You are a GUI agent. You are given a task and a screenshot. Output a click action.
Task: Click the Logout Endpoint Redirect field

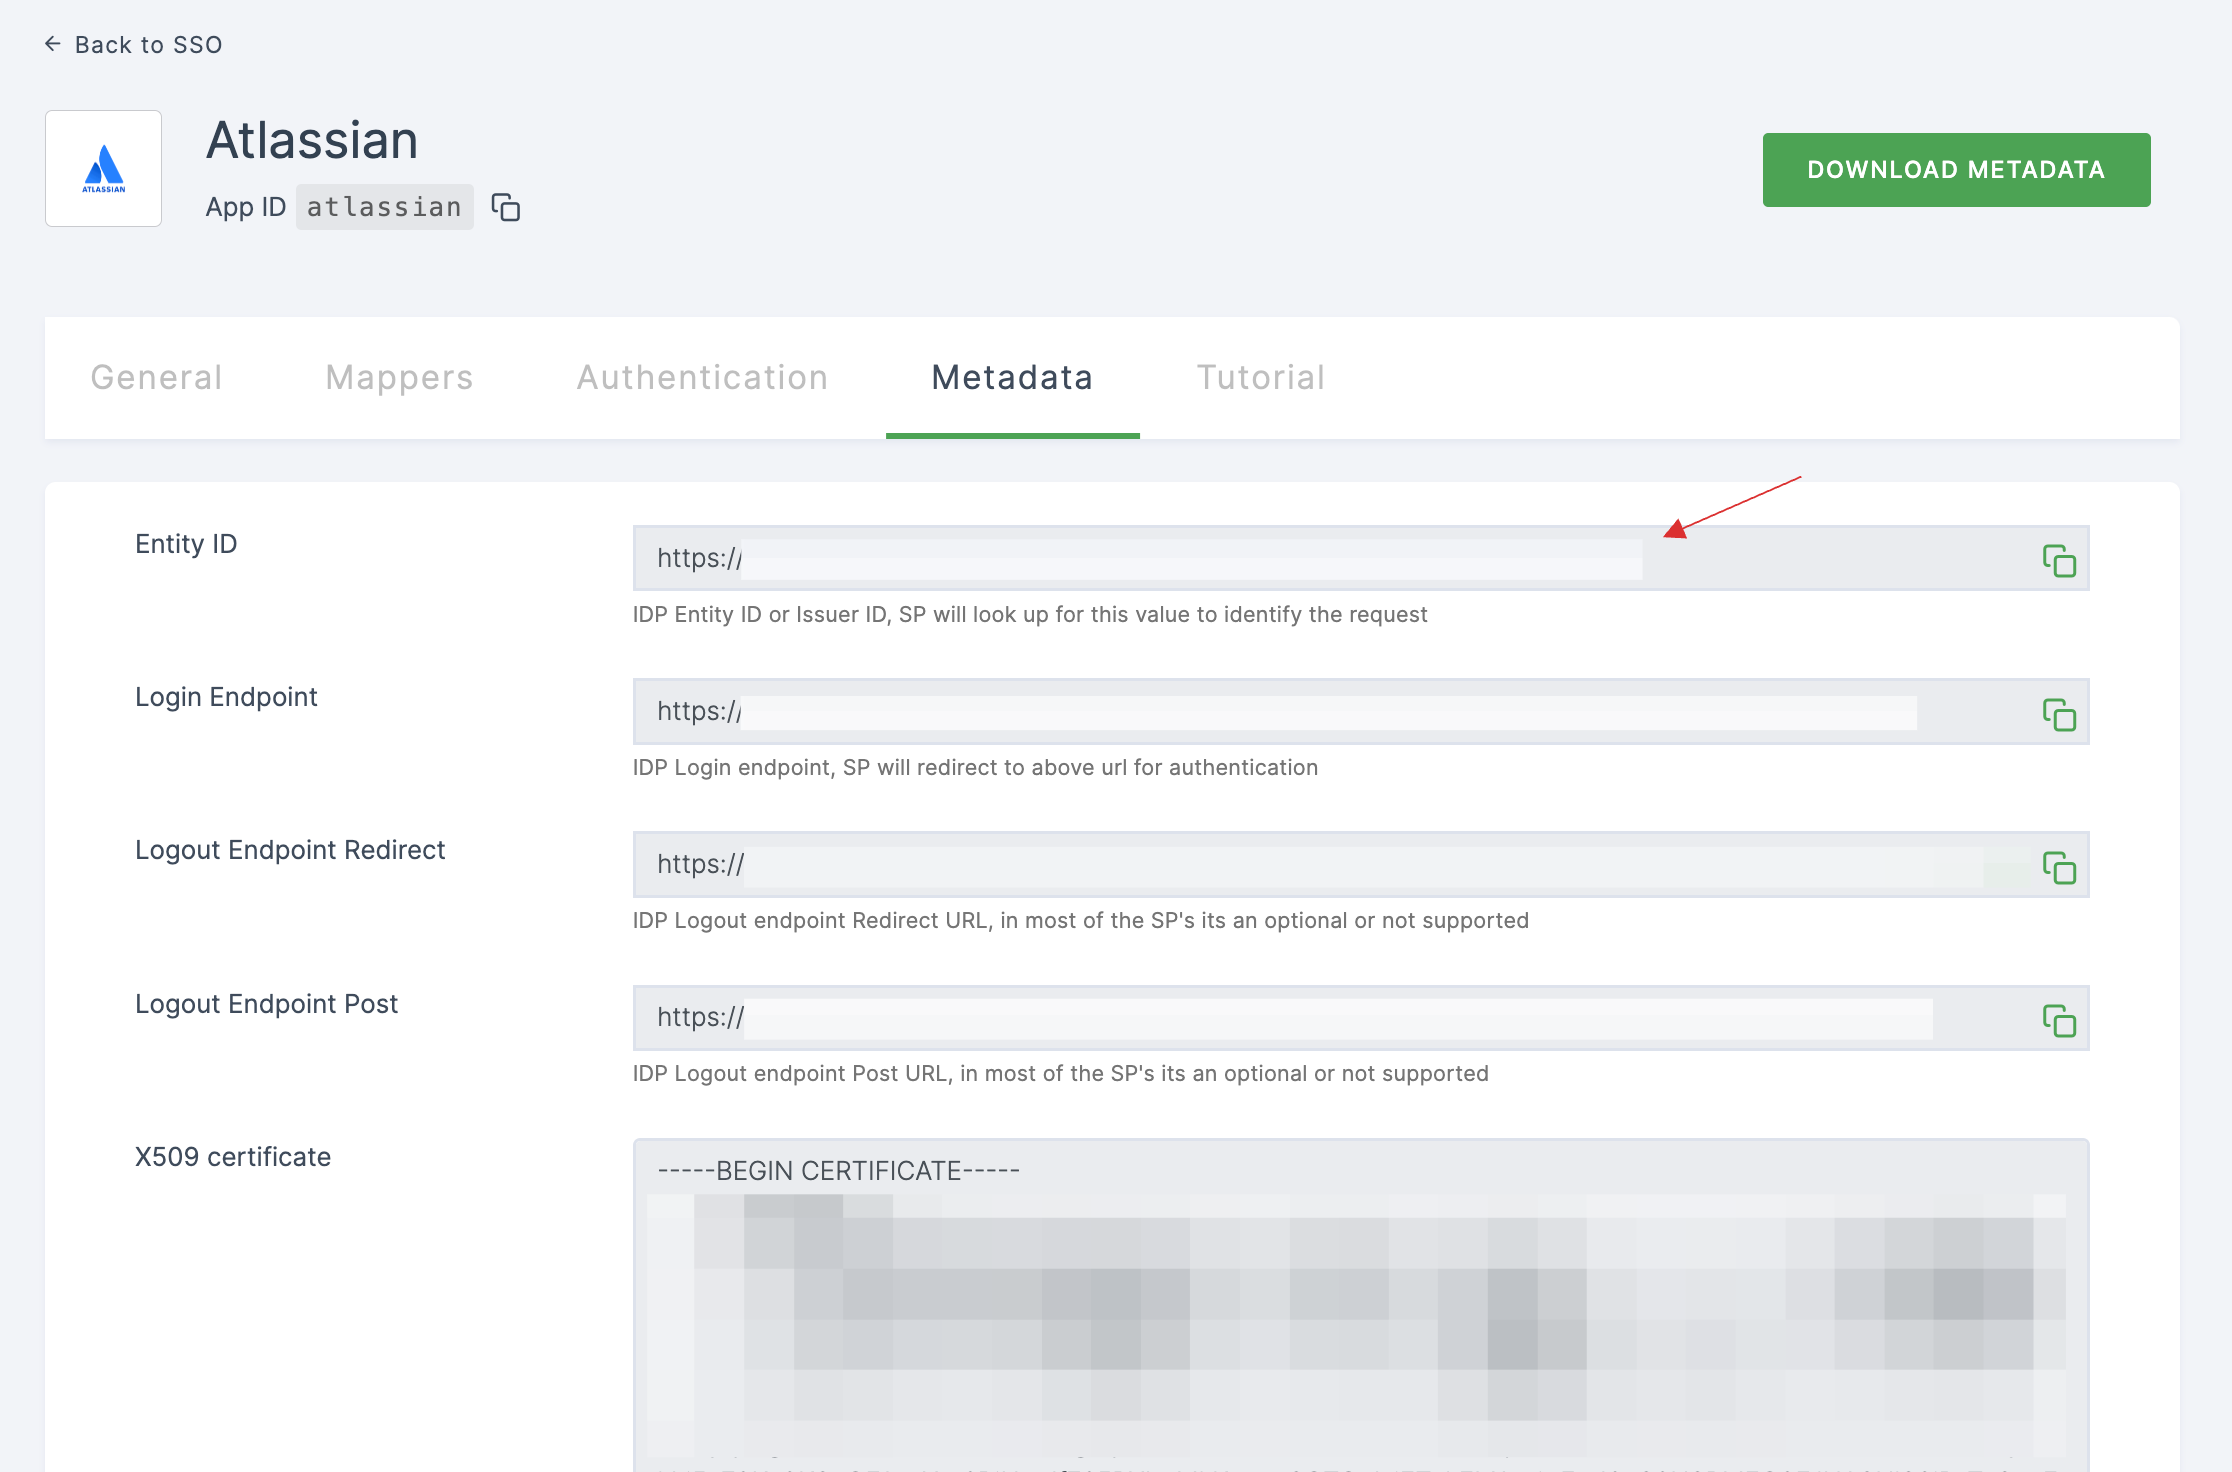tap(1361, 864)
